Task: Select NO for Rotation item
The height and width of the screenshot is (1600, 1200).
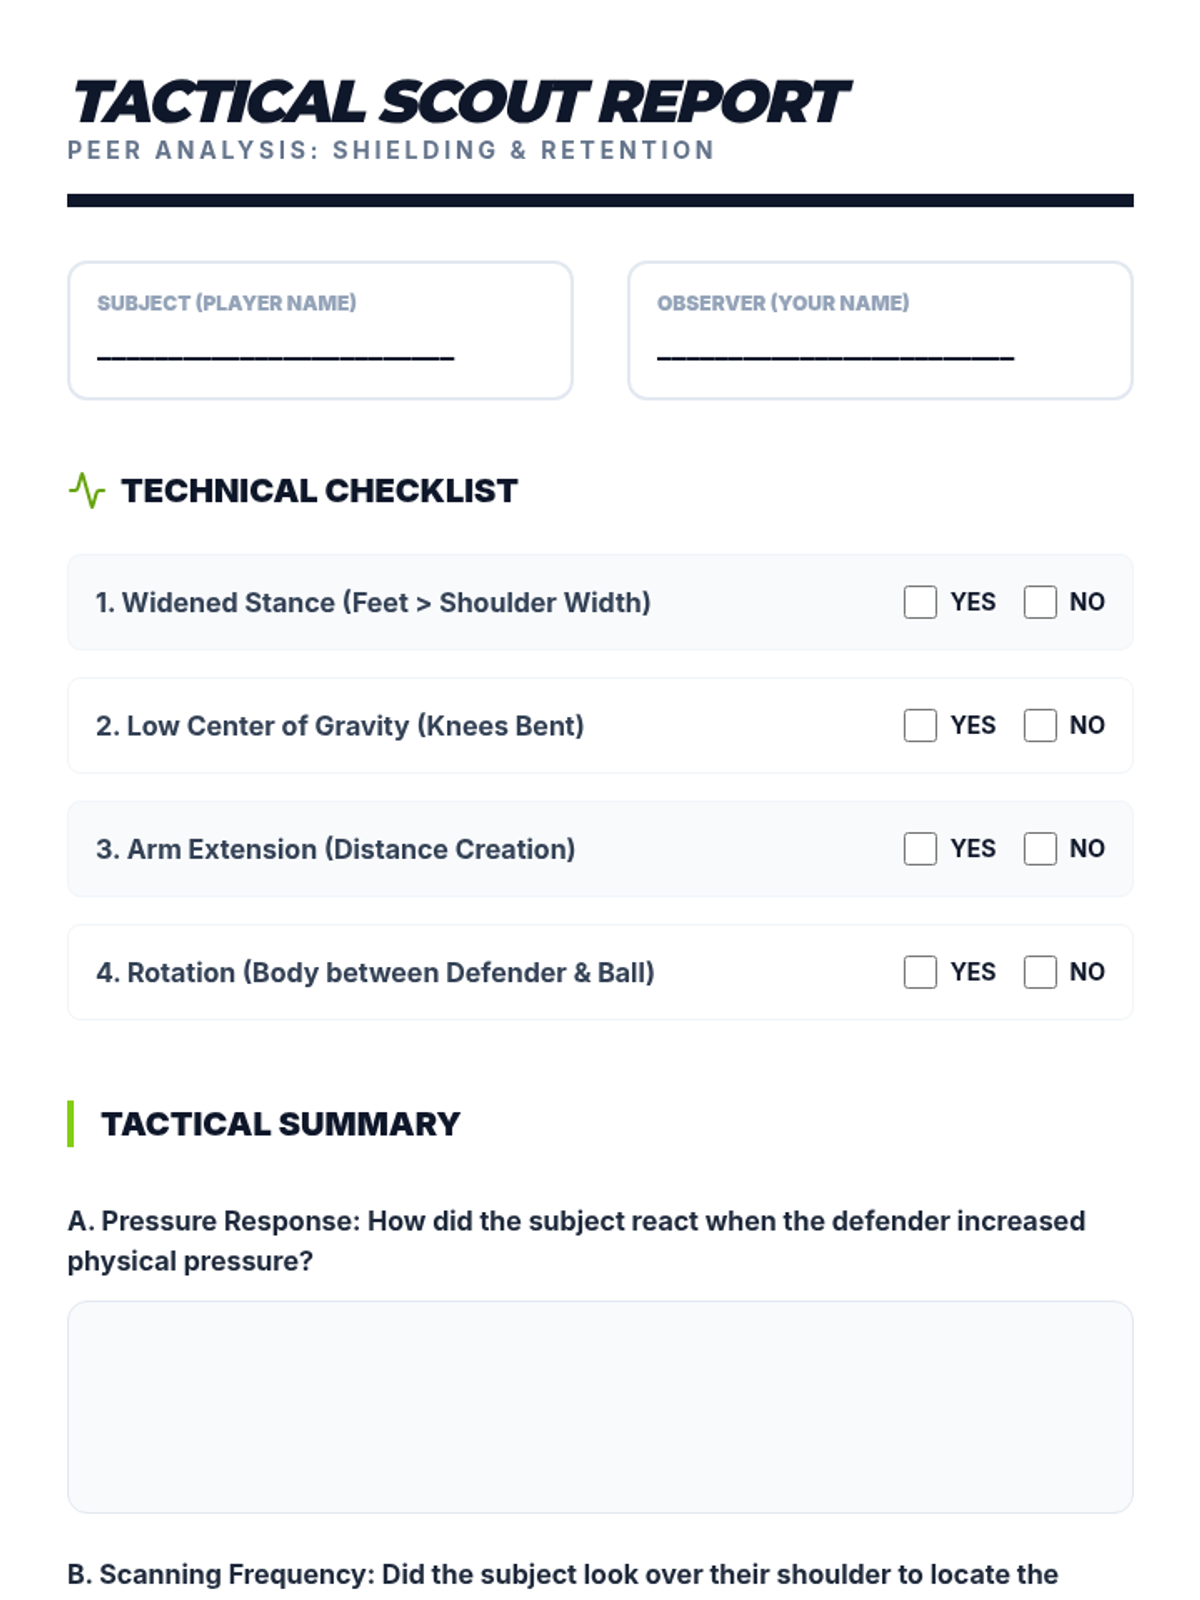Action: pos(1040,972)
